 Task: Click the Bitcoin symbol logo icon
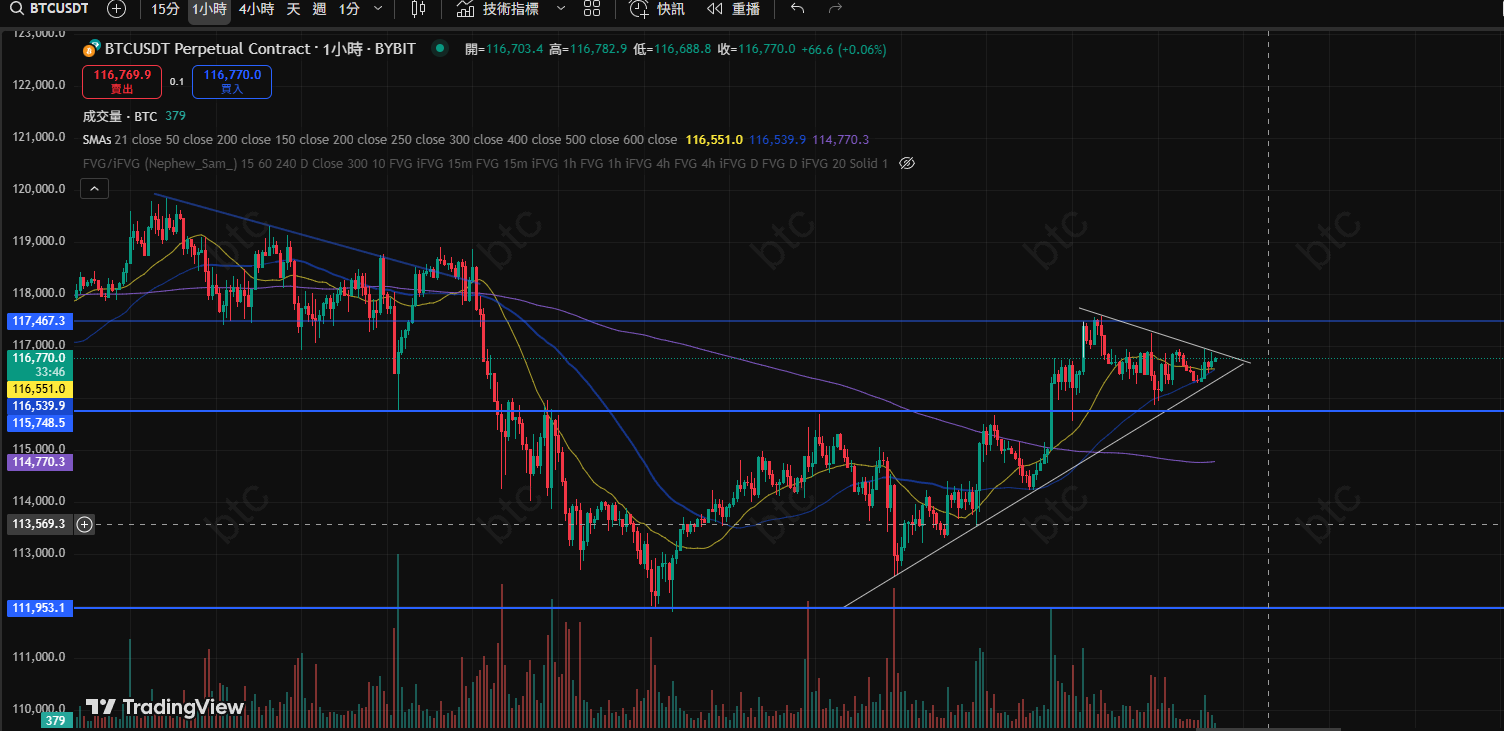(x=91, y=49)
